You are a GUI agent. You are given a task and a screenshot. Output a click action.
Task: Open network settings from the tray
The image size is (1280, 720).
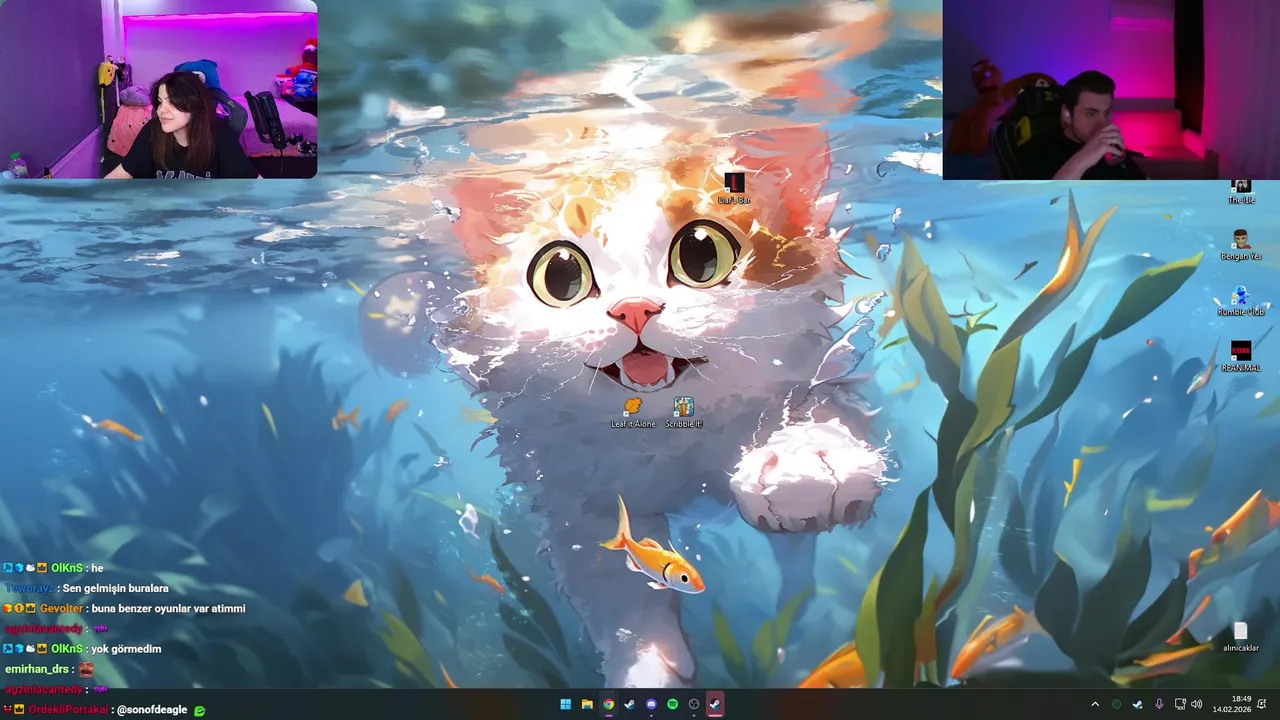point(1180,704)
